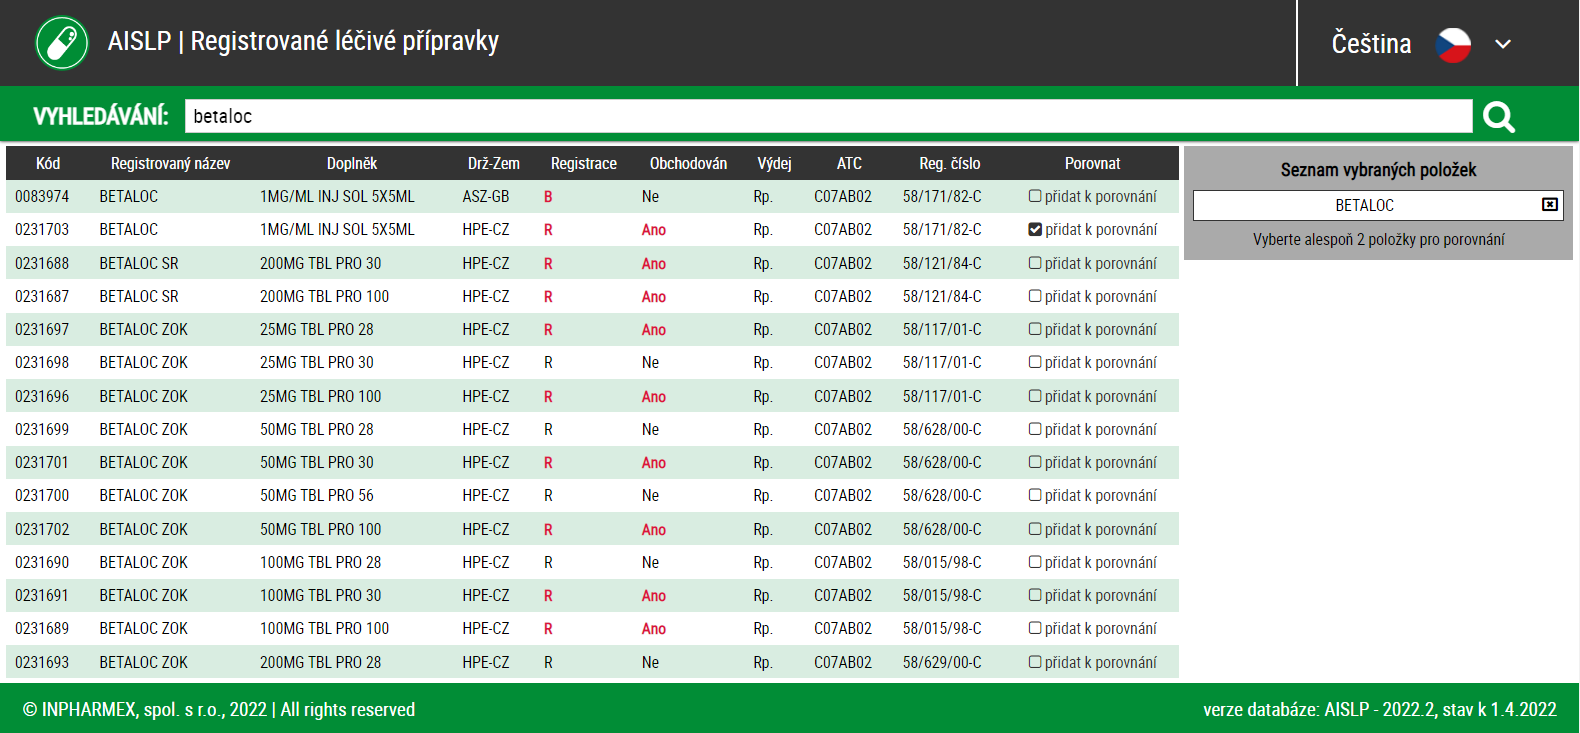The width and height of the screenshot is (1580, 733).
Task: Sort by the Obchodován column header
Action: 688,163
